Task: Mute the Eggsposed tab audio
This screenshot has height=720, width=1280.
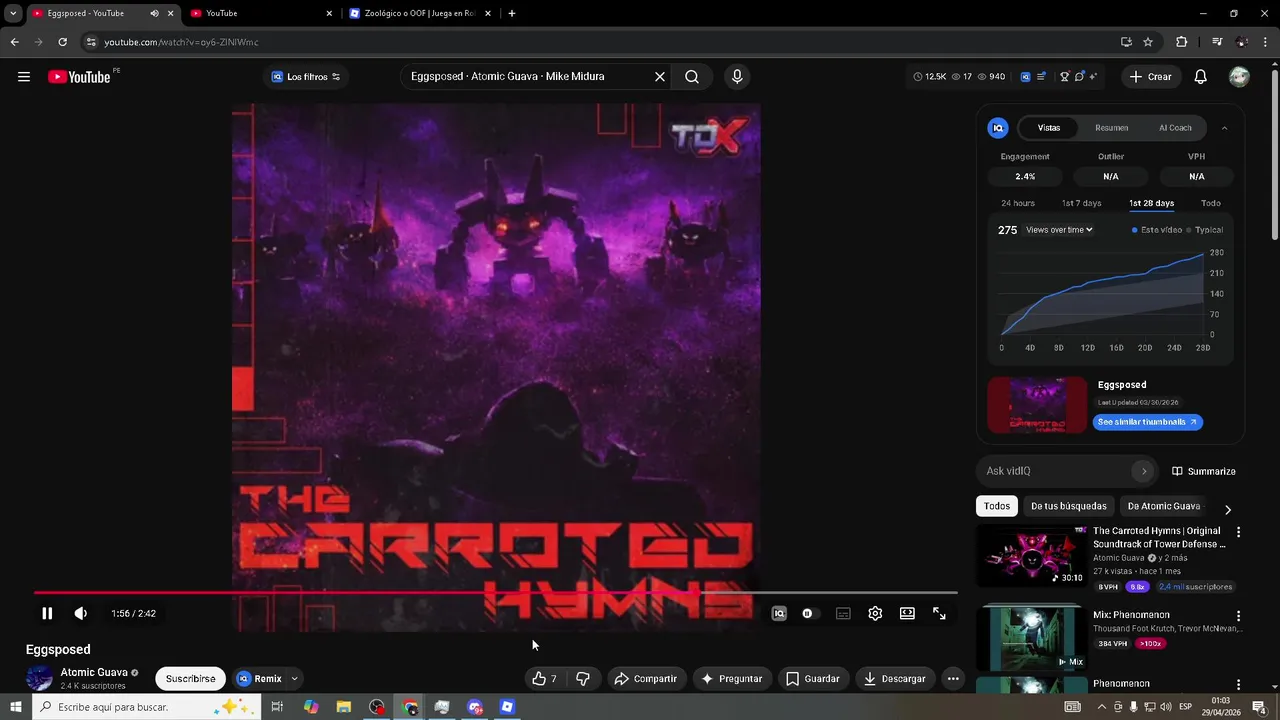Action: click(154, 13)
